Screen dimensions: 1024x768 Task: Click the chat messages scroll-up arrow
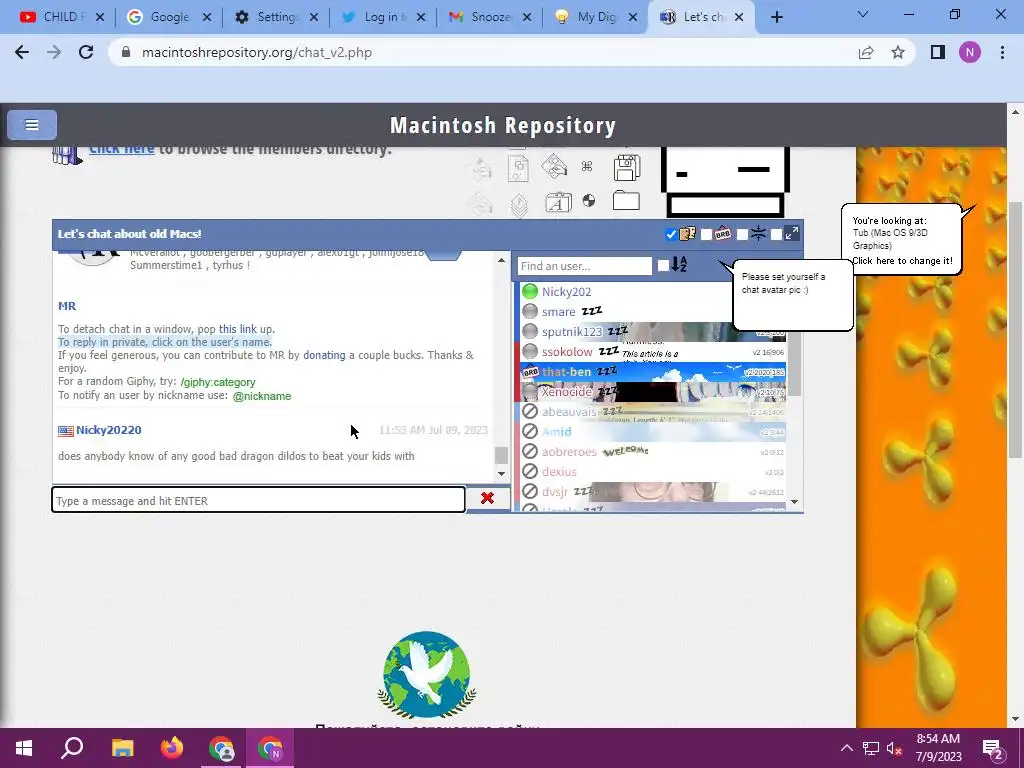(501, 260)
